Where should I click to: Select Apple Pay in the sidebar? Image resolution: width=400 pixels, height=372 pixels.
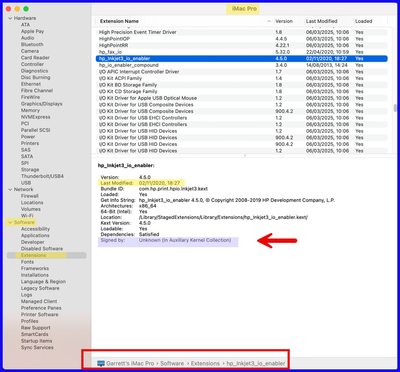[x=32, y=31]
